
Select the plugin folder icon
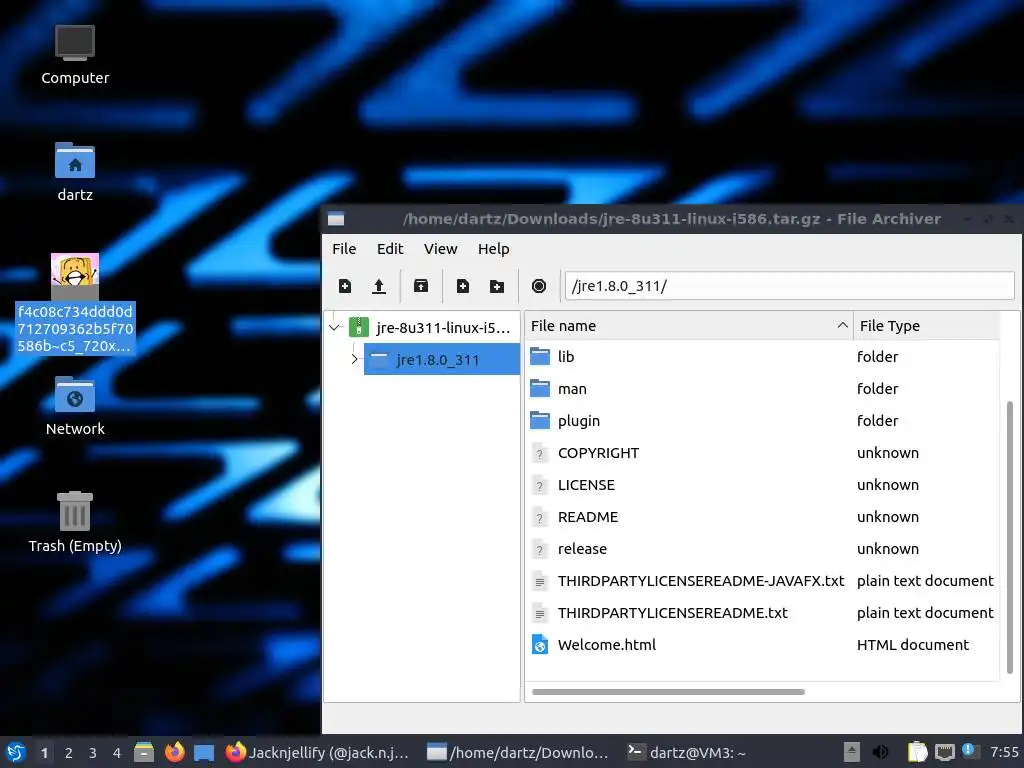click(x=540, y=421)
